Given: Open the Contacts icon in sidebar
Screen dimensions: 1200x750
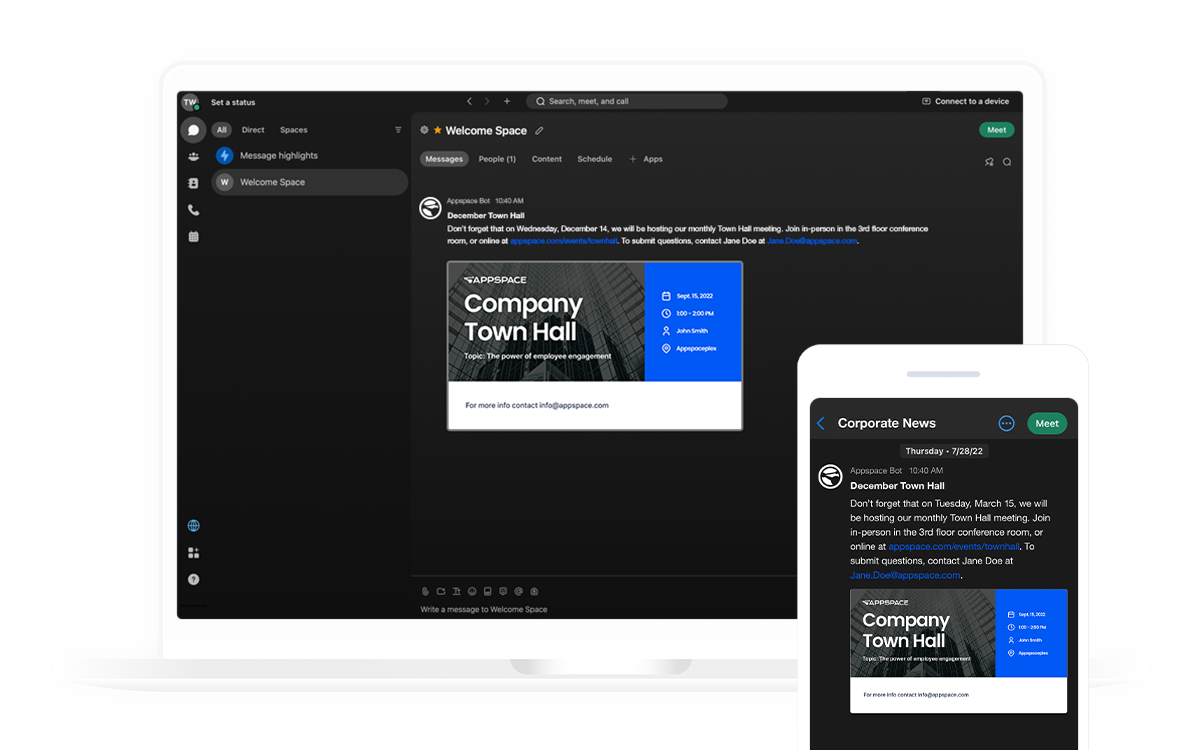Looking at the screenshot, I should 193,184.
